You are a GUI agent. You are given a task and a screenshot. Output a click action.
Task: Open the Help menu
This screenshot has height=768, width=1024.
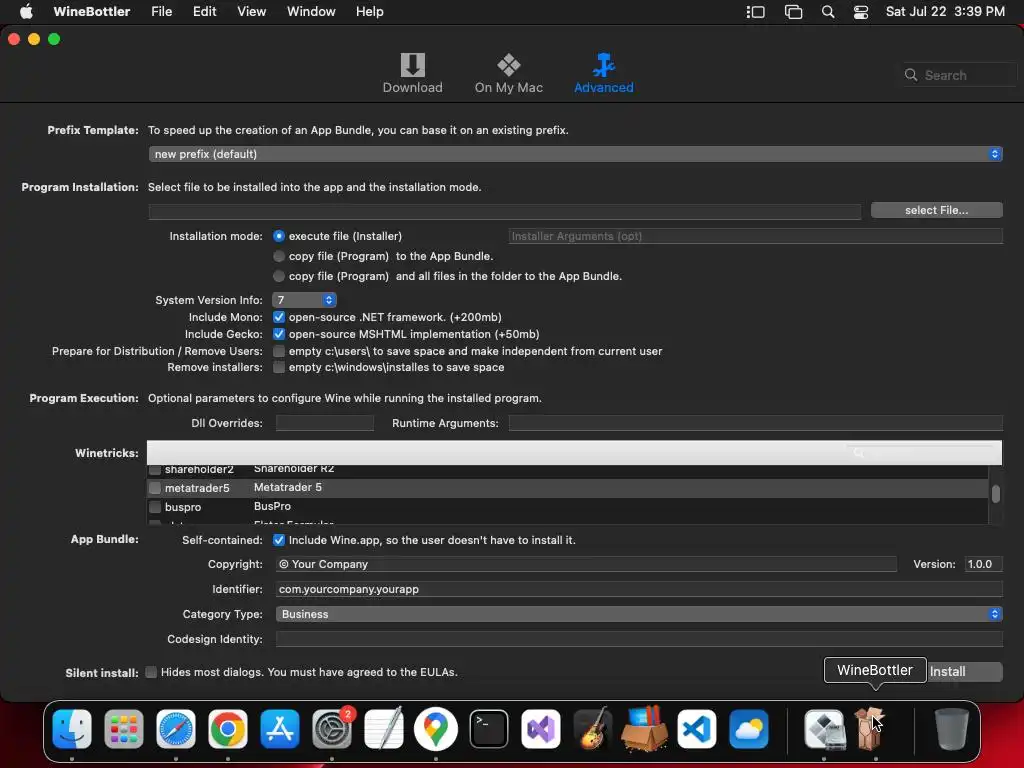(x=370, y=12)
